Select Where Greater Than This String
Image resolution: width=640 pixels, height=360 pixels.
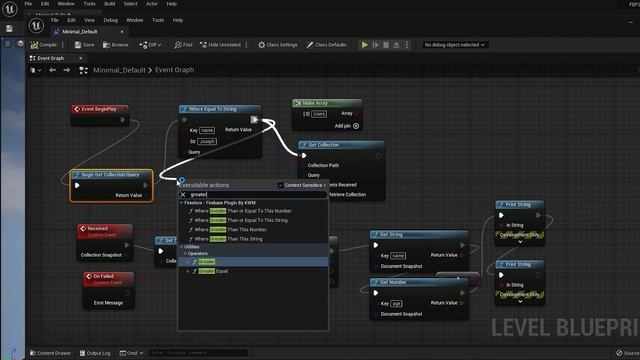(229, 239)
